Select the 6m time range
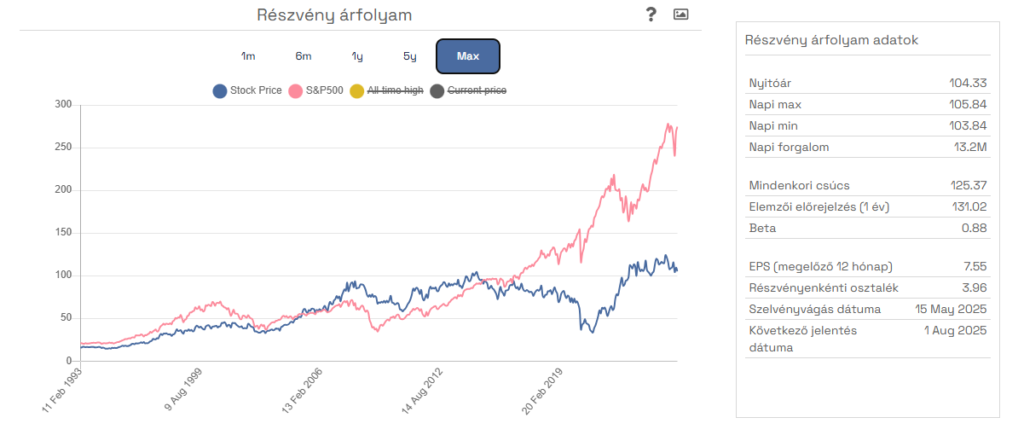The width and height of the screenshot is (1024, 441). (303, 56)
